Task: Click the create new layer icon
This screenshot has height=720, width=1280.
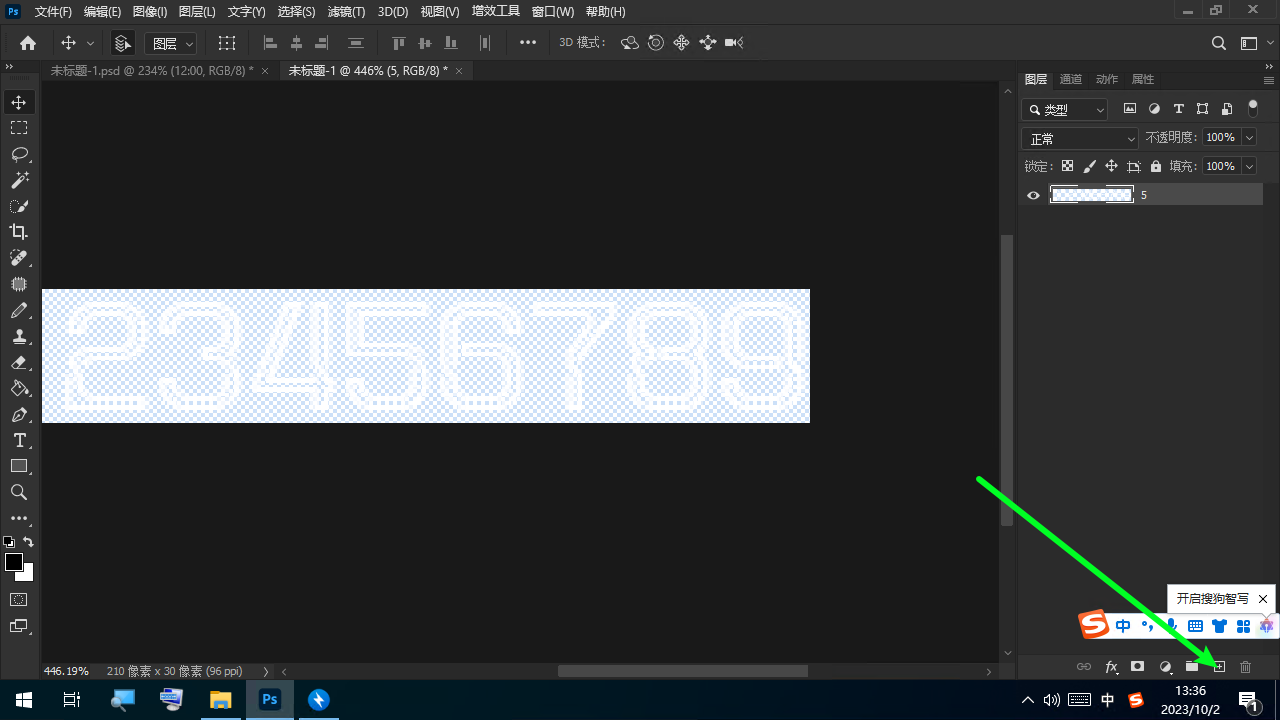Action: [1219, 667]
